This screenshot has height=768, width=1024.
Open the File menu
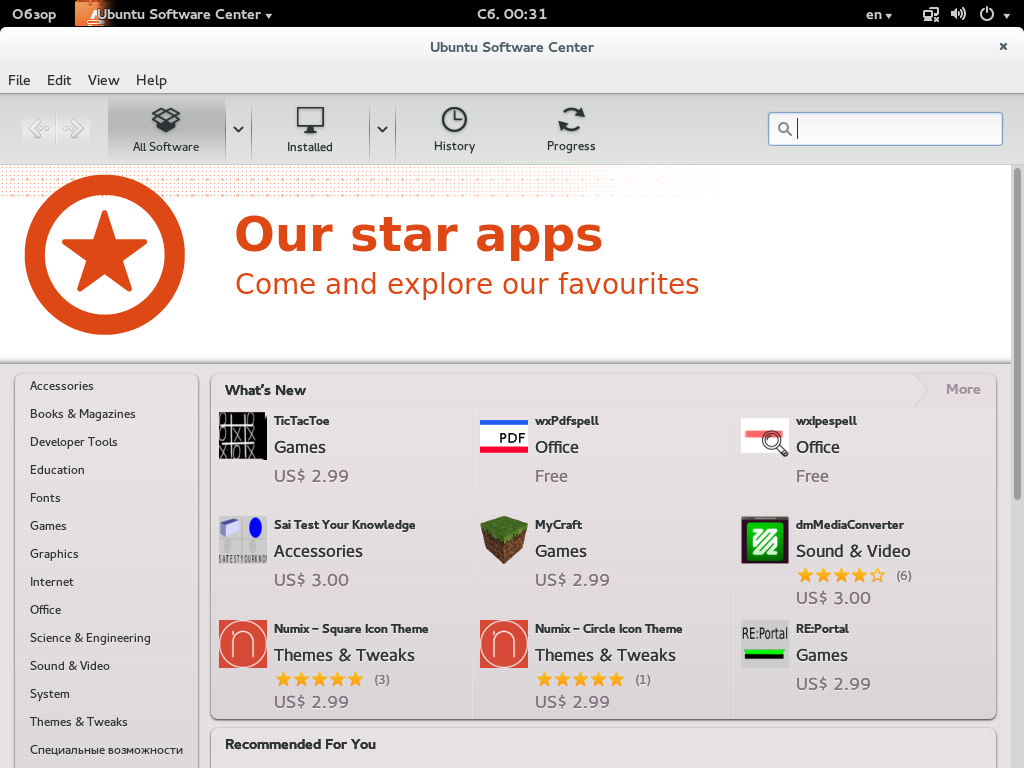pyautogui.click(x=19, y=80)
